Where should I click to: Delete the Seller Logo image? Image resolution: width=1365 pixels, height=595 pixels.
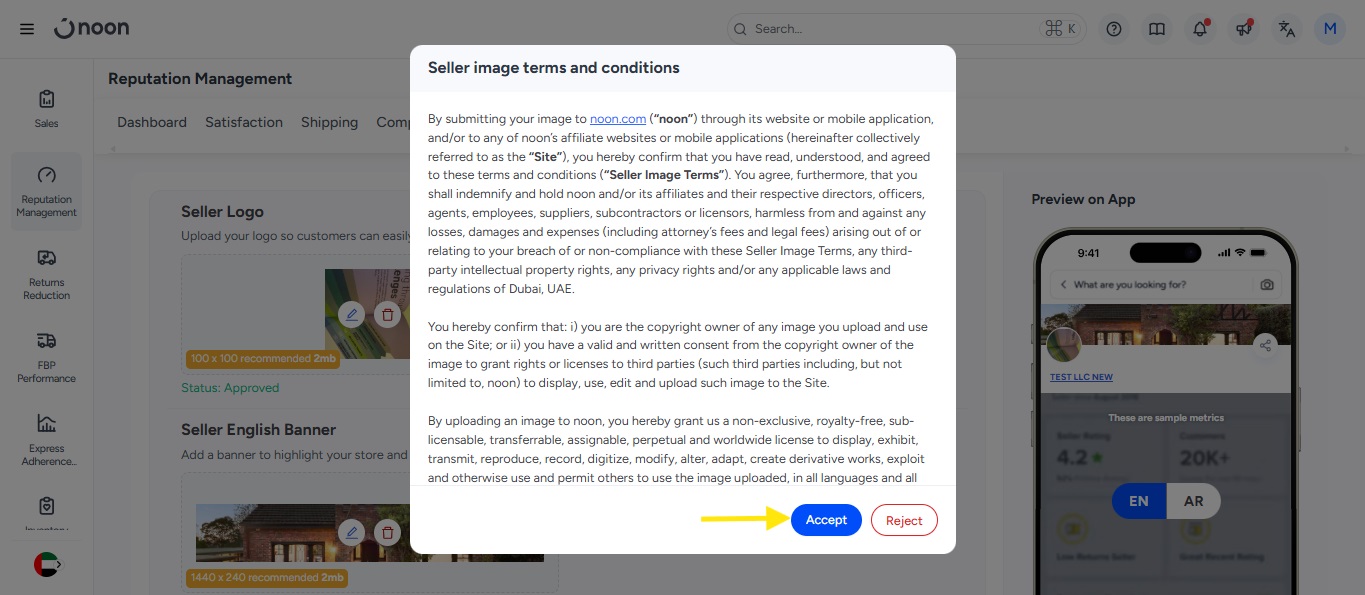387,314
